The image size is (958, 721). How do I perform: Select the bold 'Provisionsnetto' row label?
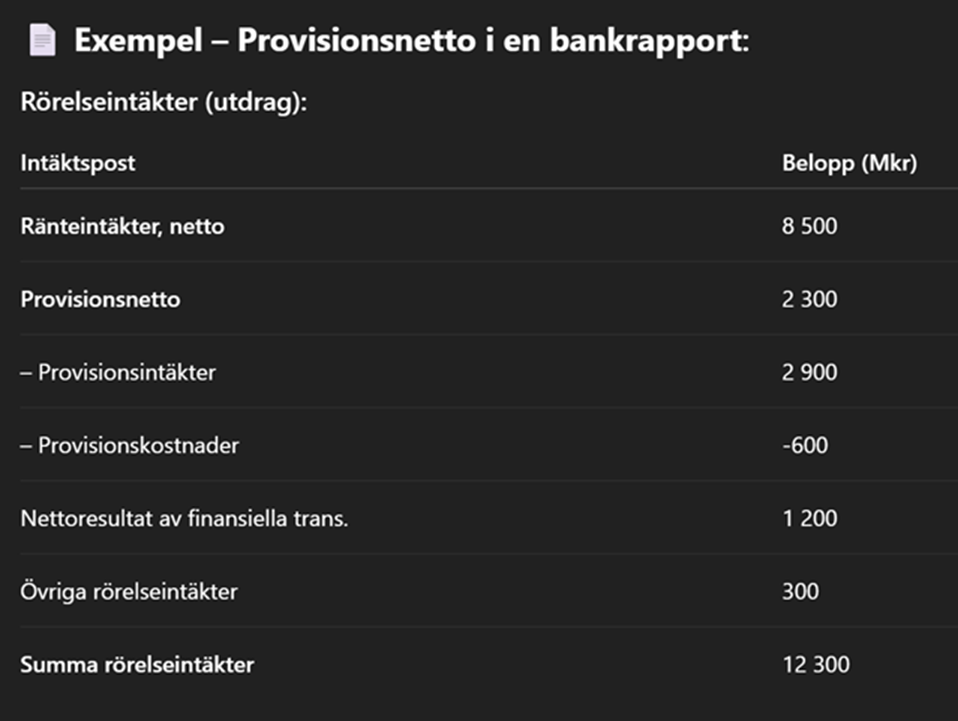pos(100,299)
